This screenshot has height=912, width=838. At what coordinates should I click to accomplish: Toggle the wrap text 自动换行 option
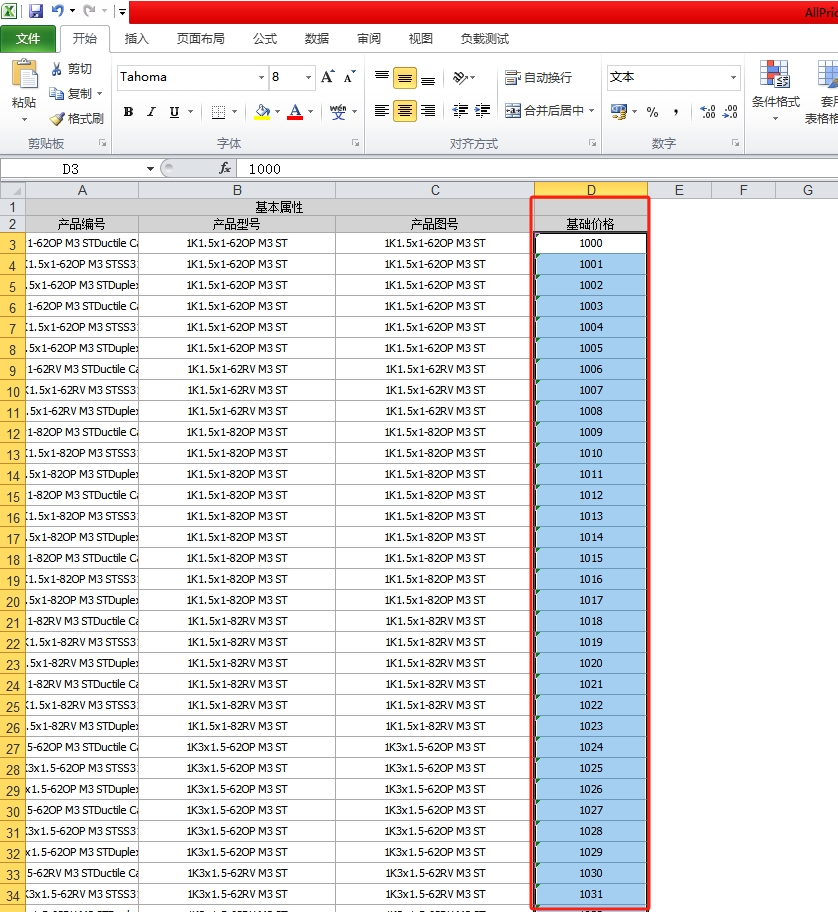pyautogui.click(x=539, y=77)
